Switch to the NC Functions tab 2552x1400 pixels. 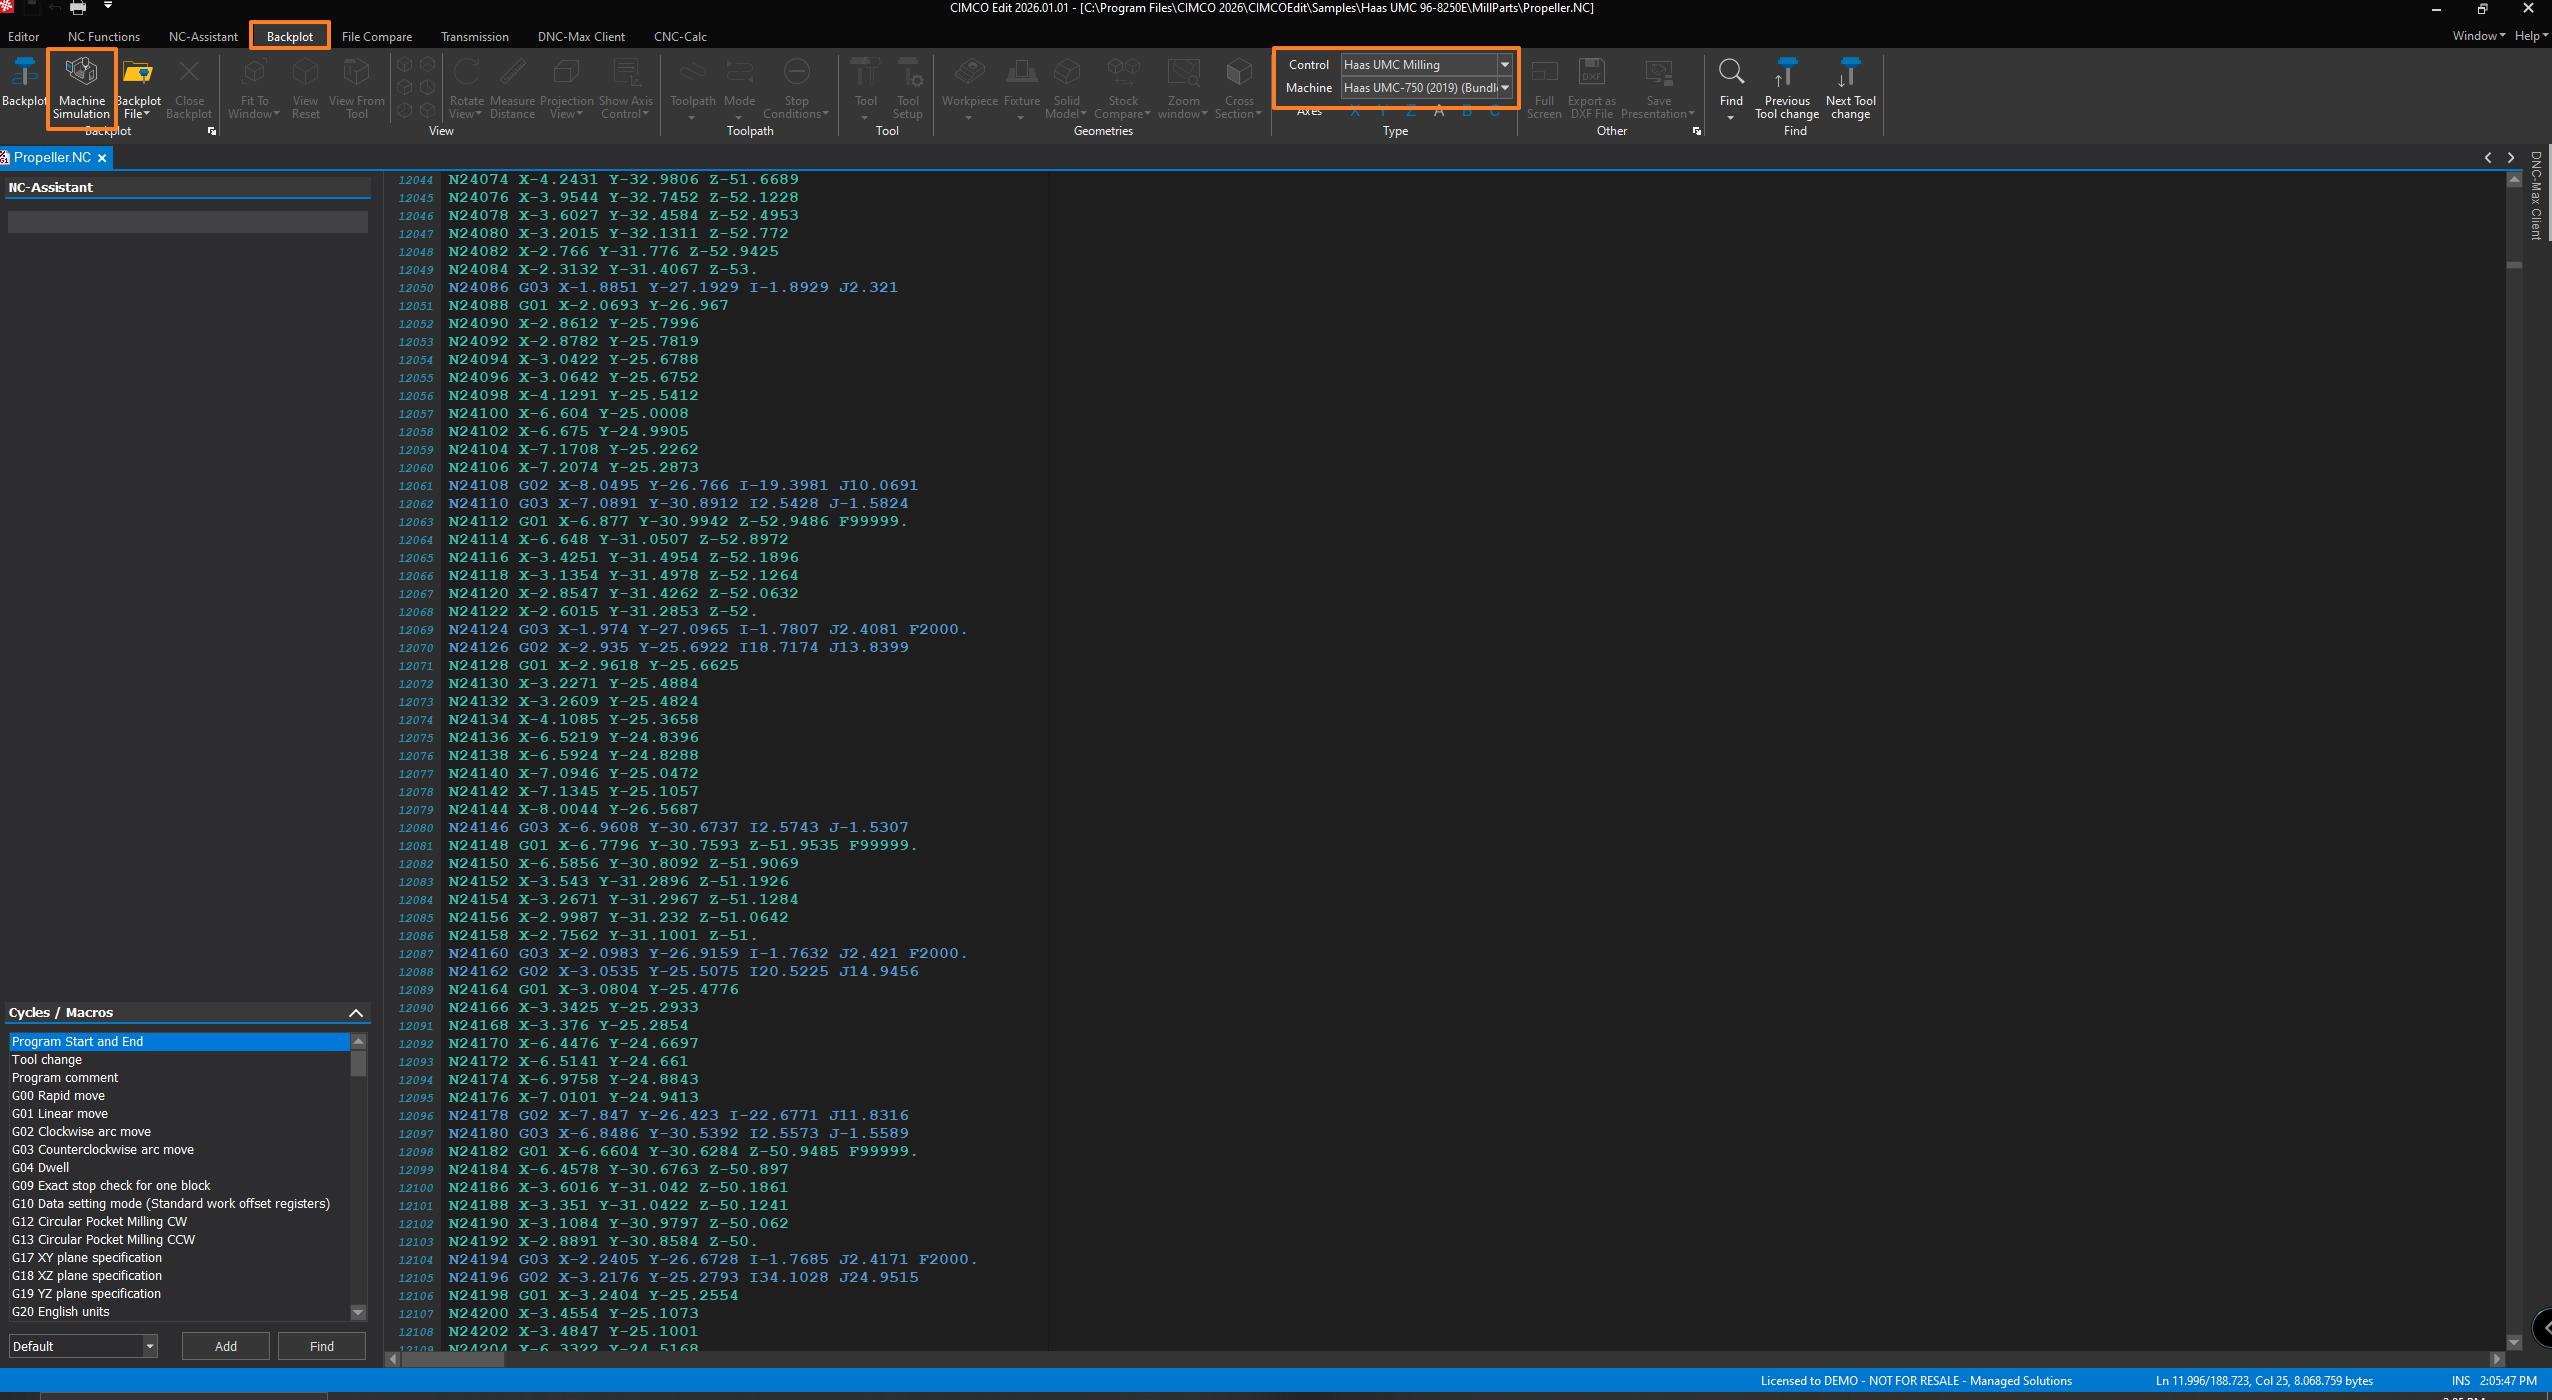tap(103, 37)
